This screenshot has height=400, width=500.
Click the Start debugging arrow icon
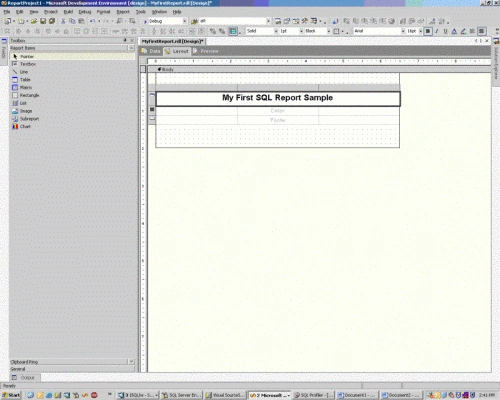pos(145,21)
